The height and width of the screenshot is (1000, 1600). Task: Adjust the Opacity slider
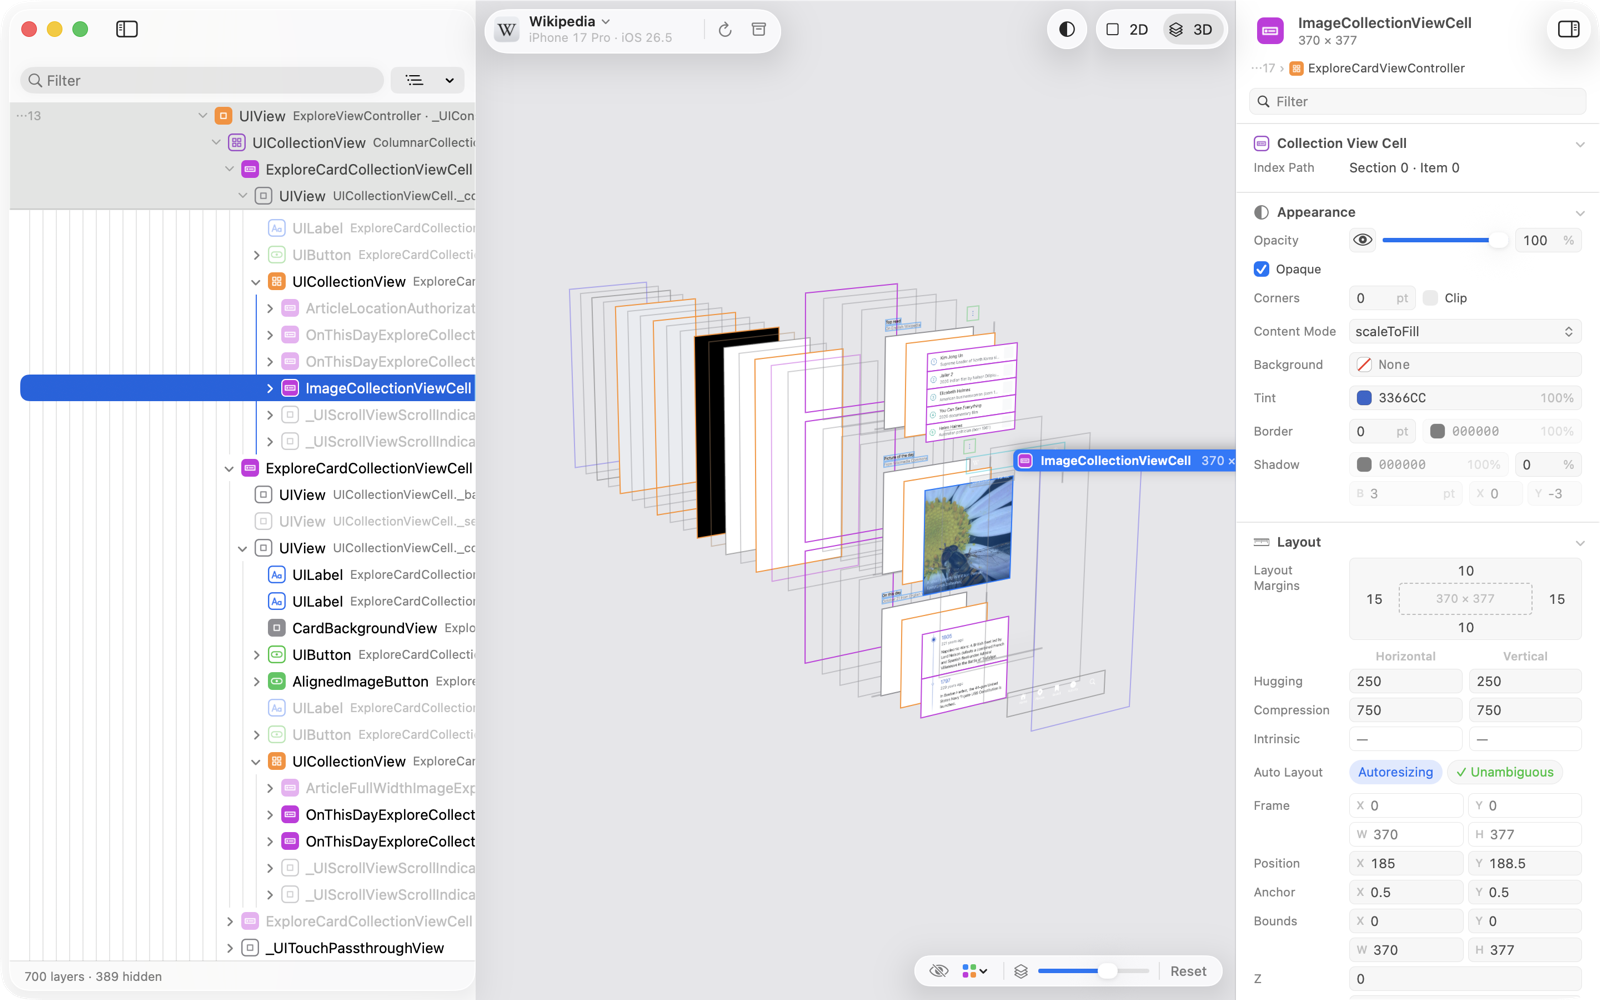[x=1445, y=240]
